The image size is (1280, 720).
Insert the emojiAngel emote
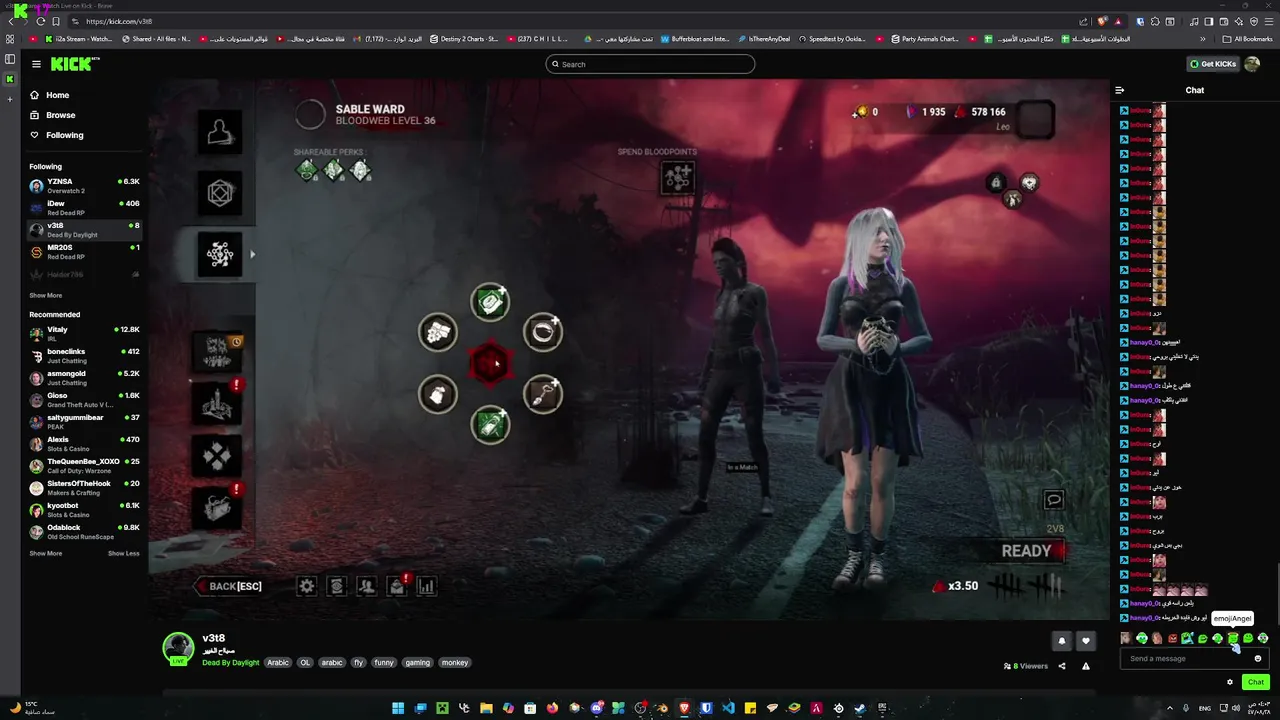[1233, 638]
